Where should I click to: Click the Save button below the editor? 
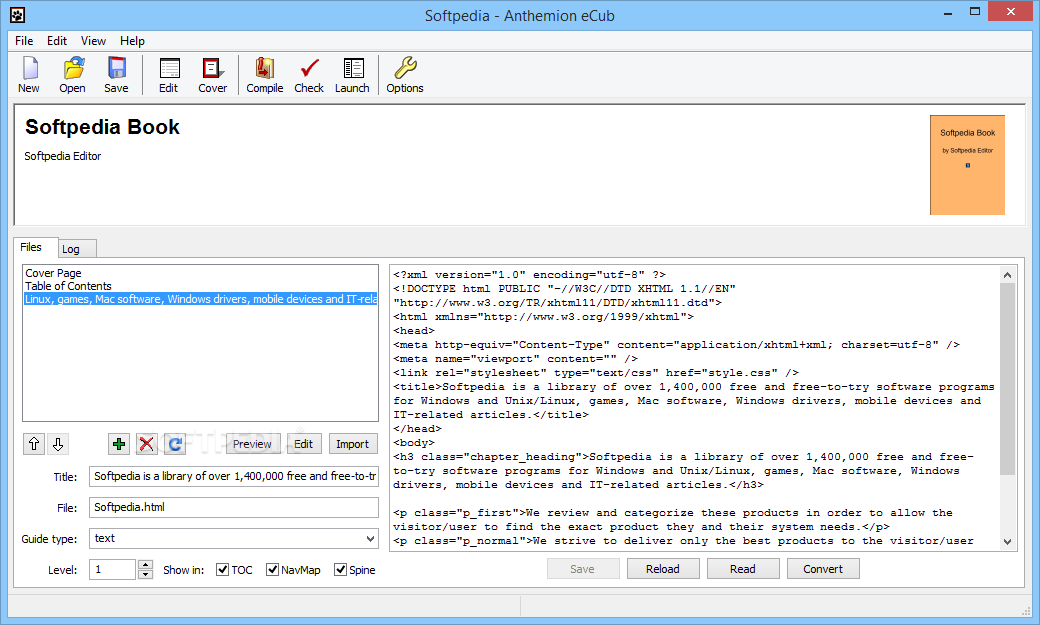tap(582, 569)
